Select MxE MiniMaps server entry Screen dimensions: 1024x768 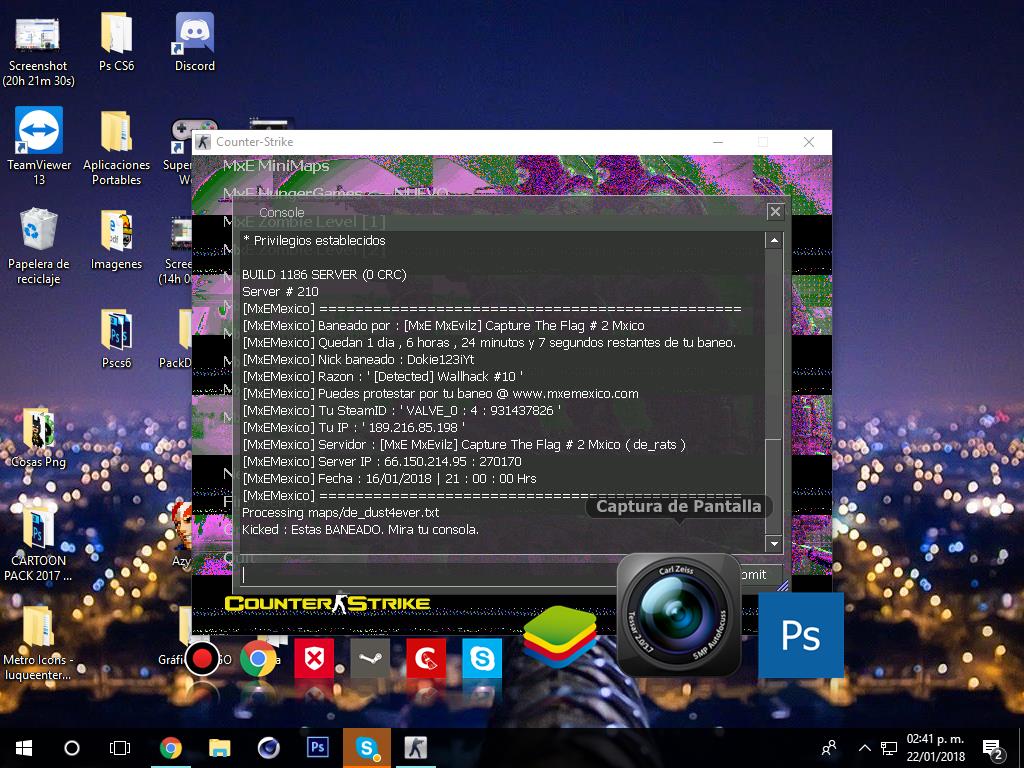pyautogui.click(x=276, y=166)
